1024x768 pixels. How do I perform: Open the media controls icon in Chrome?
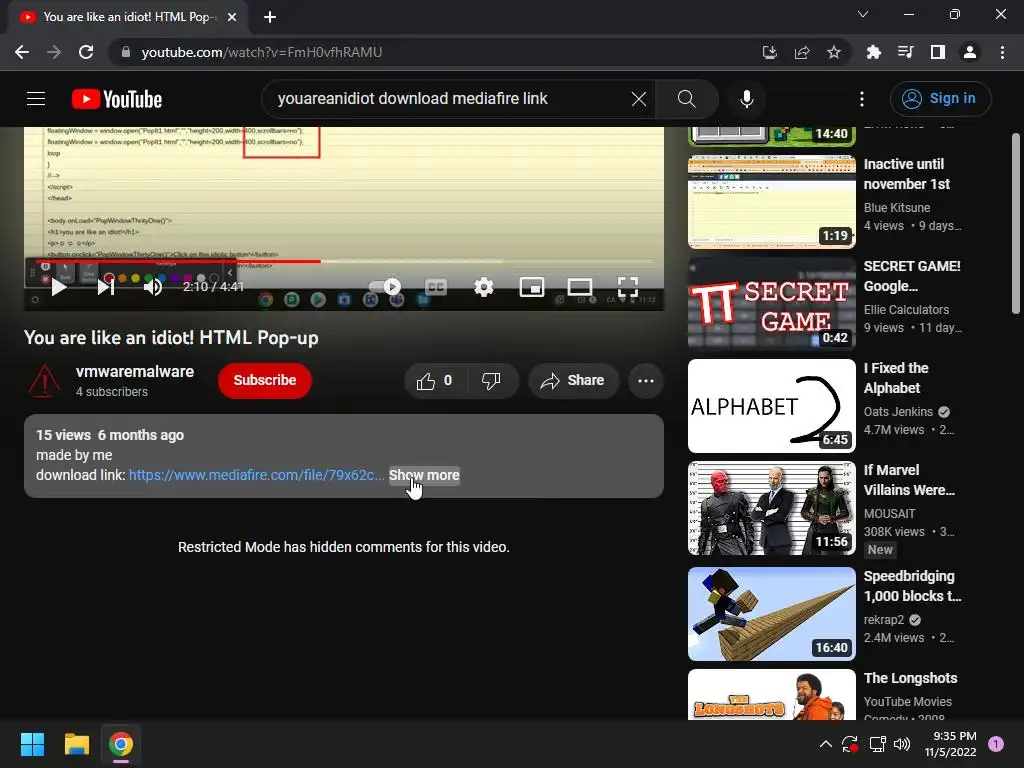pyautogui.click(x=906, y=52)
